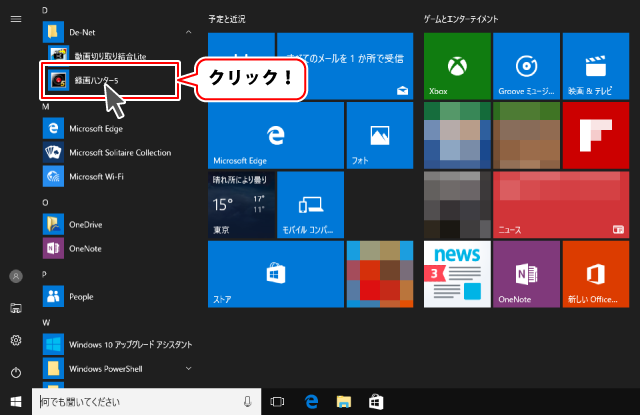Click letter P header in app list
Image resolution: width=640 pixels, height=415 pixels.
pyautogui.click(x=44, y=274)
